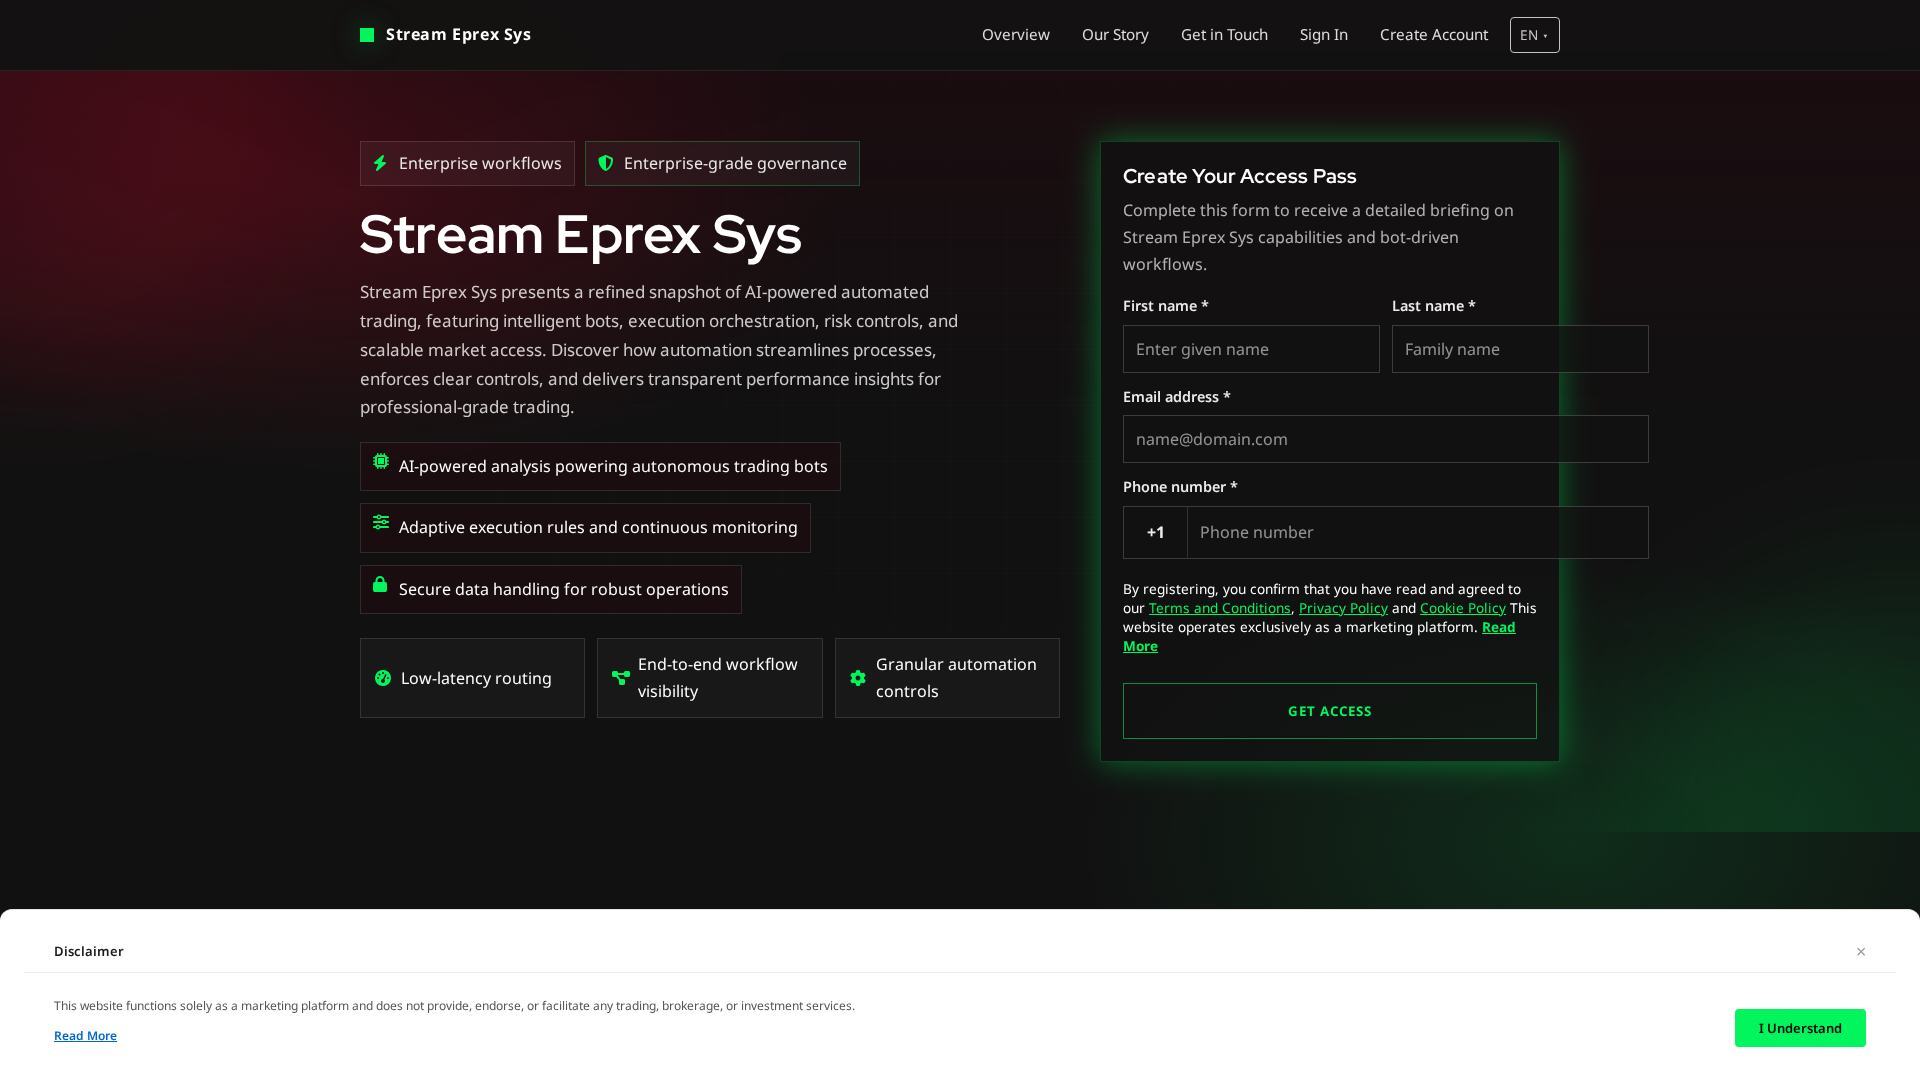Viewport: 1920px width, 1080px height.
Task: Click the workflow branch icon on End-to-end visibility card
Action: (620, 678)
